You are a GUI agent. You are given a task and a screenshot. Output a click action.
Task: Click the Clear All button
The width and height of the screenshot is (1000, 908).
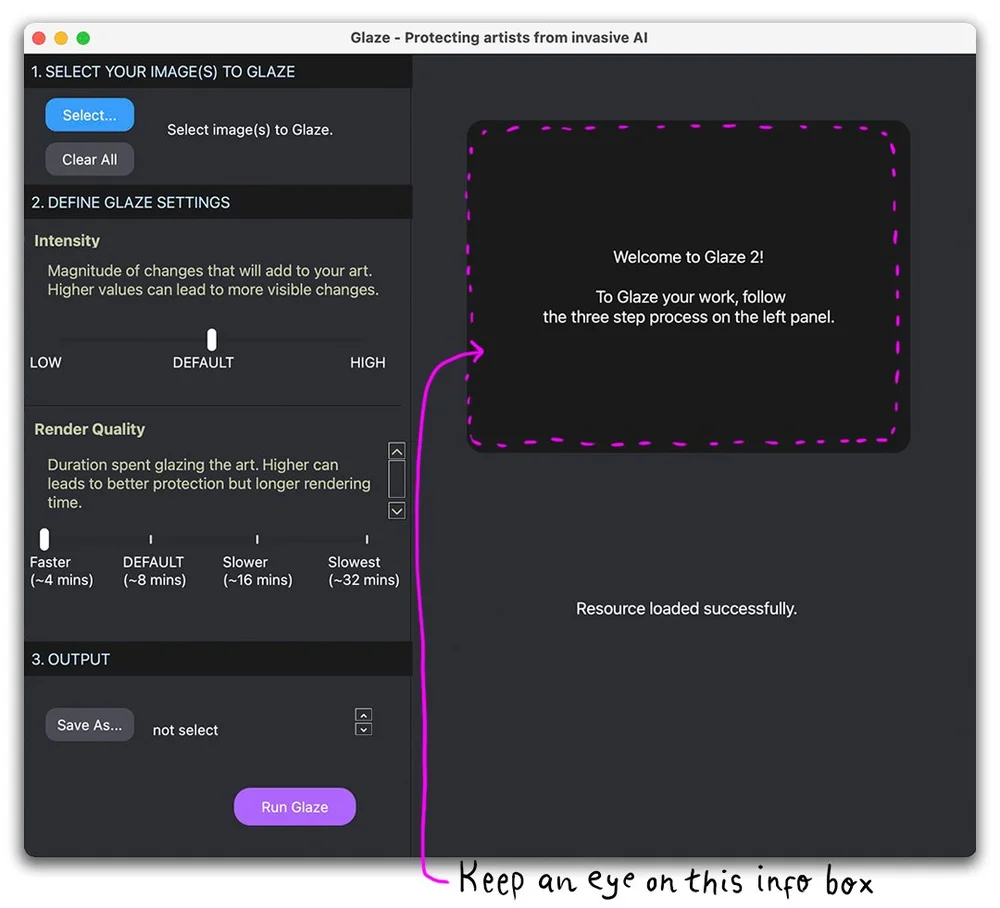pyautogui.click(x=89, y=159)
